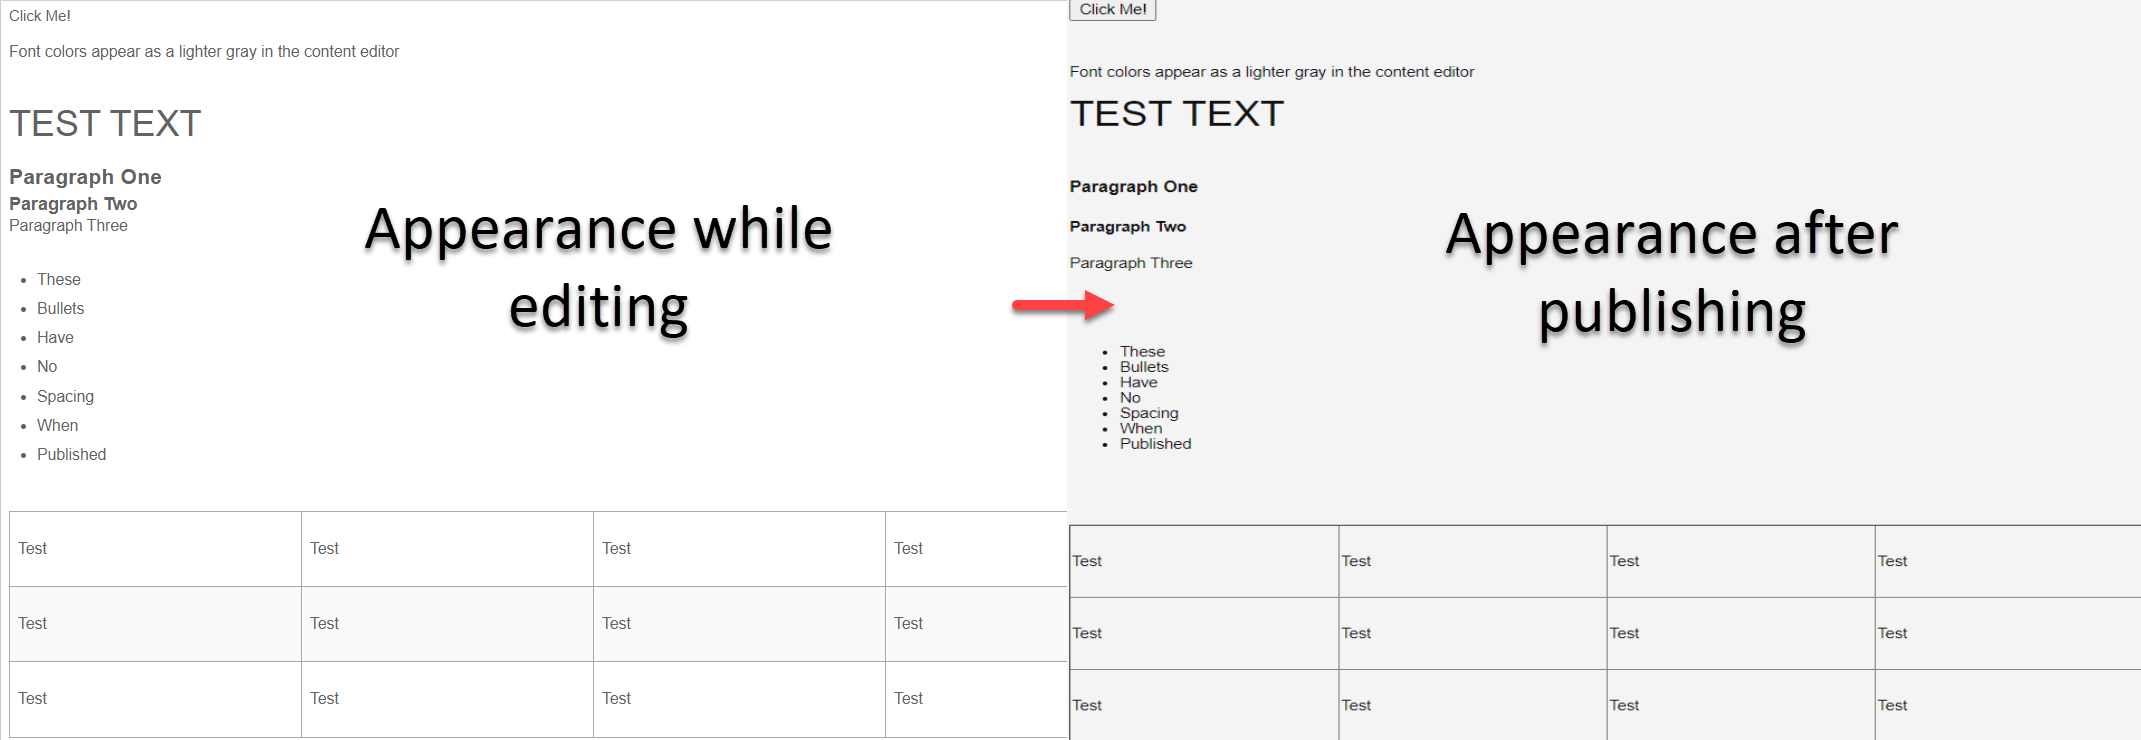Select the gray TEST TEXT heading in editor

coord(105,124)
